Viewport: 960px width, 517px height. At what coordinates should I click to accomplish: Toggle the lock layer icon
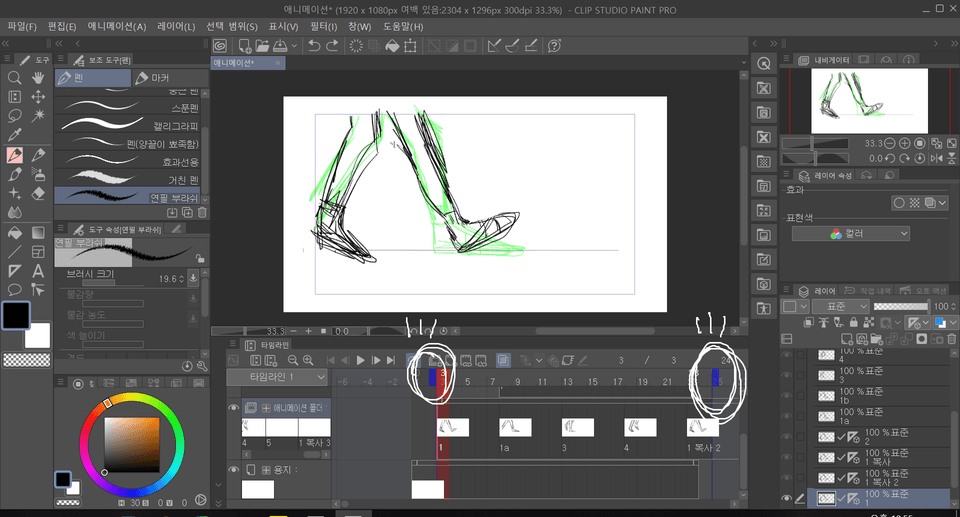[x=853, y=322]
